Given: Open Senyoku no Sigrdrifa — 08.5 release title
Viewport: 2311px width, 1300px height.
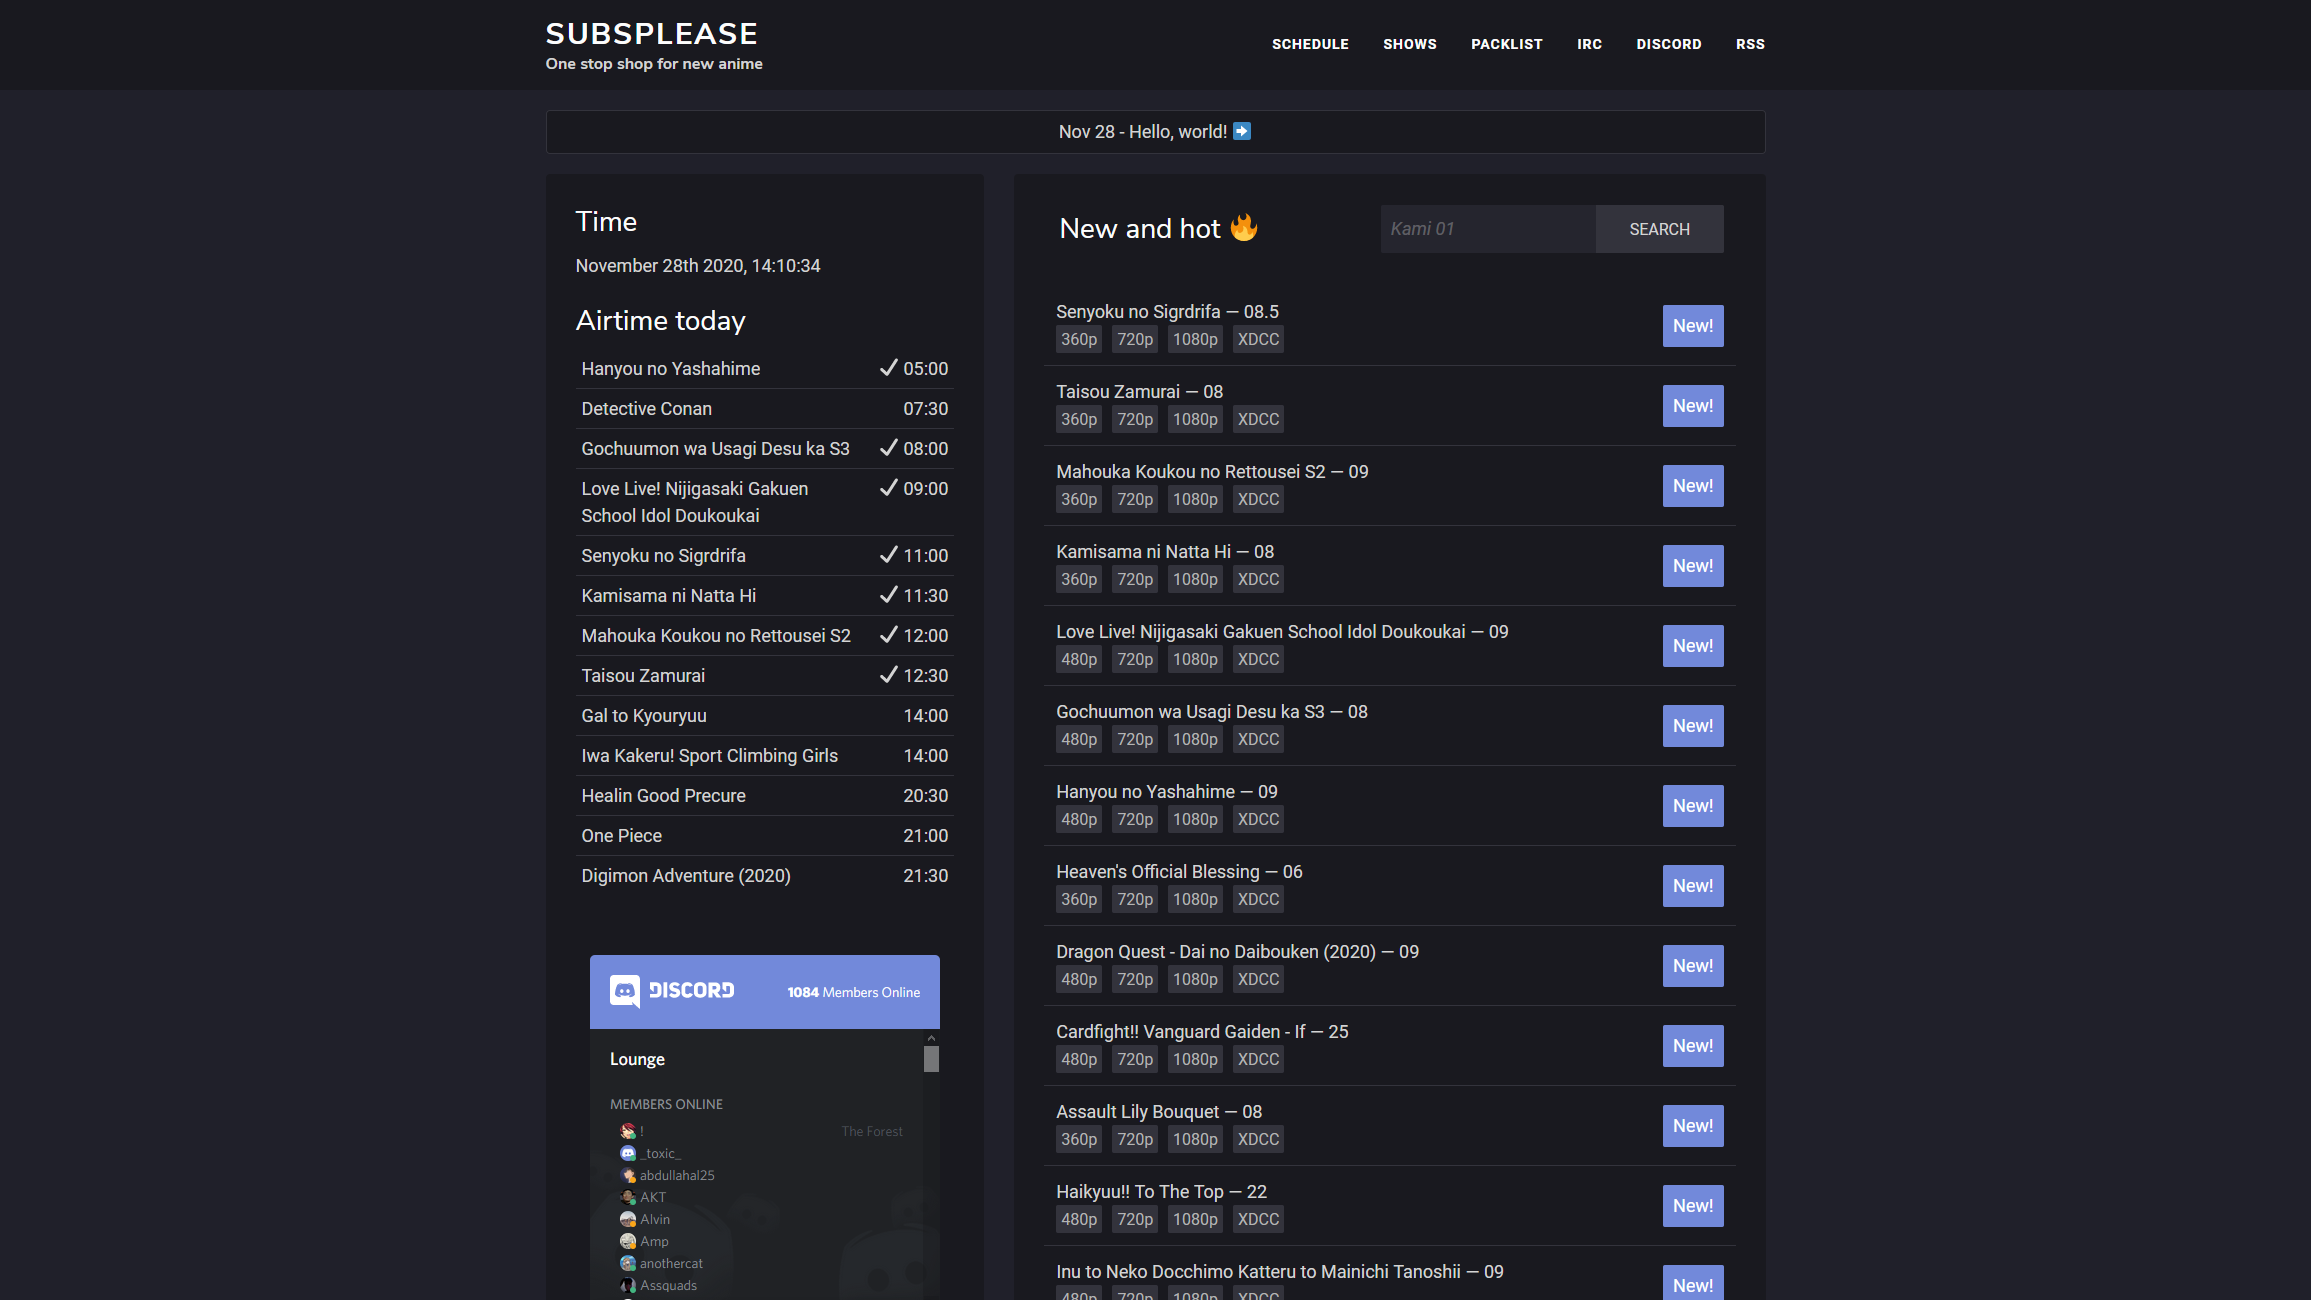Looking at the screenshot, I should [x=1167, y=312].
